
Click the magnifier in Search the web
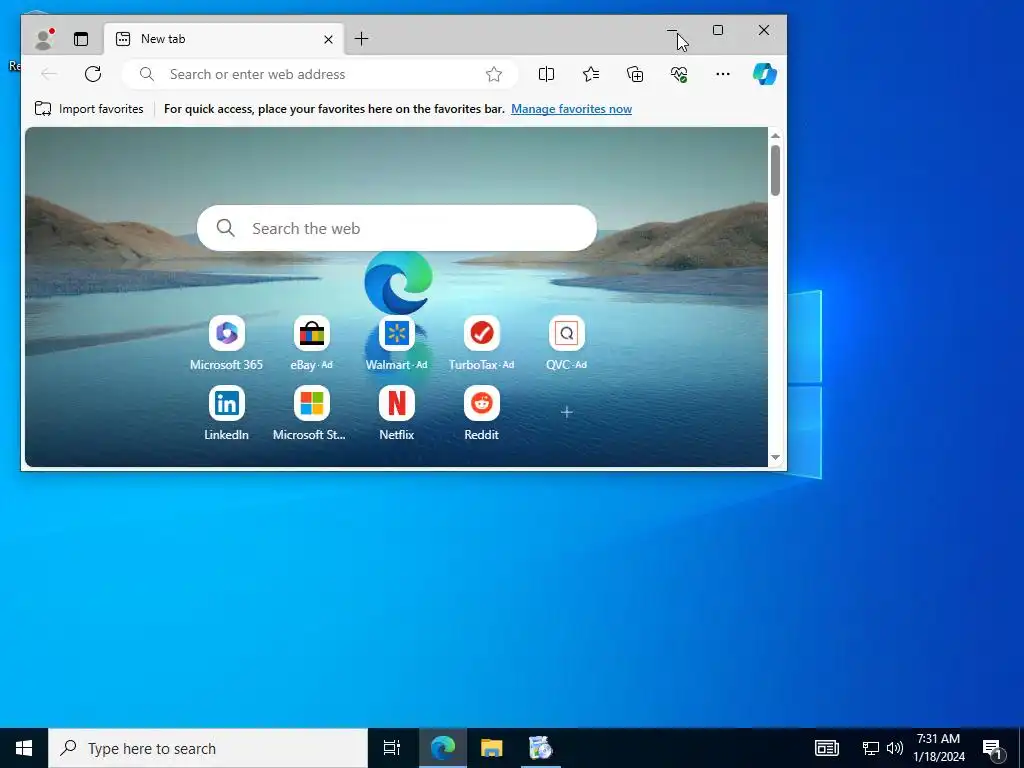click(x=226, y=228)
